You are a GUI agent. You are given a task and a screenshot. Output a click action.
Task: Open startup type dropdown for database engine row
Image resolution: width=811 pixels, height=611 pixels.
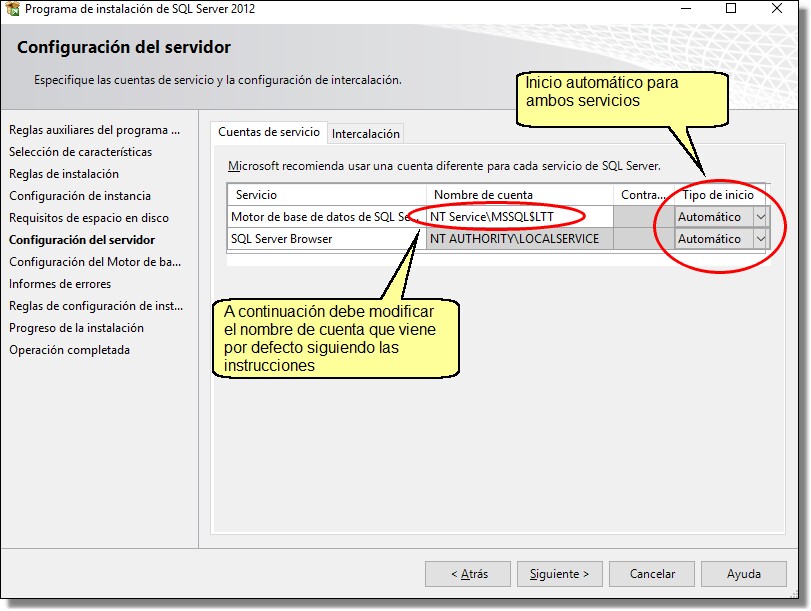point(760,217)
